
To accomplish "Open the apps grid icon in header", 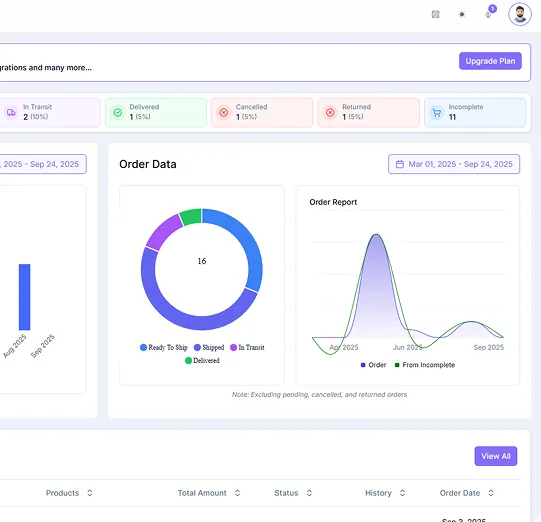I will coord(435,14).
